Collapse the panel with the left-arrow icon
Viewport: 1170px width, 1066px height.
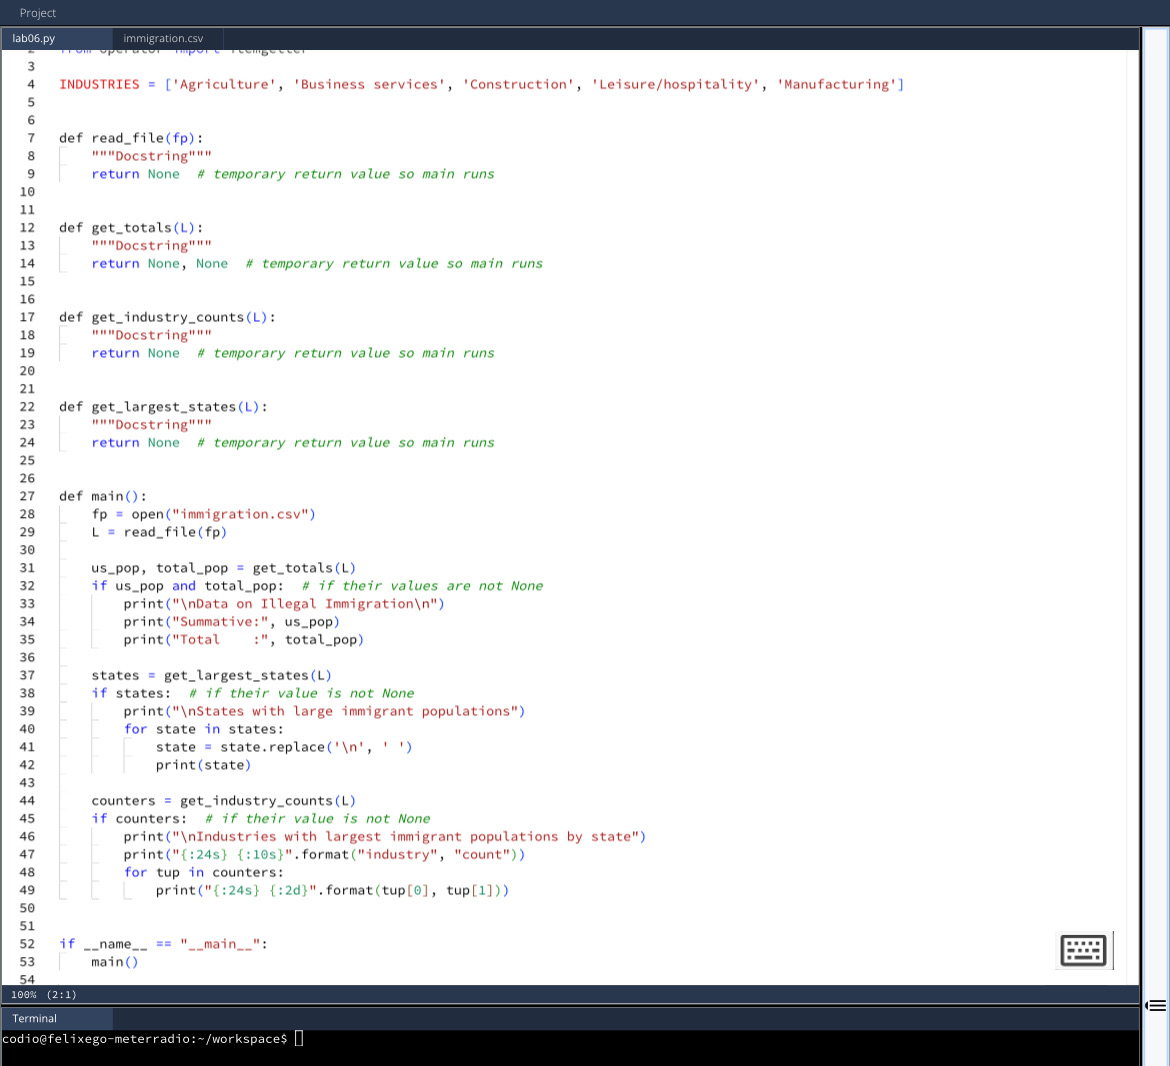(x=1156, y=1005)
